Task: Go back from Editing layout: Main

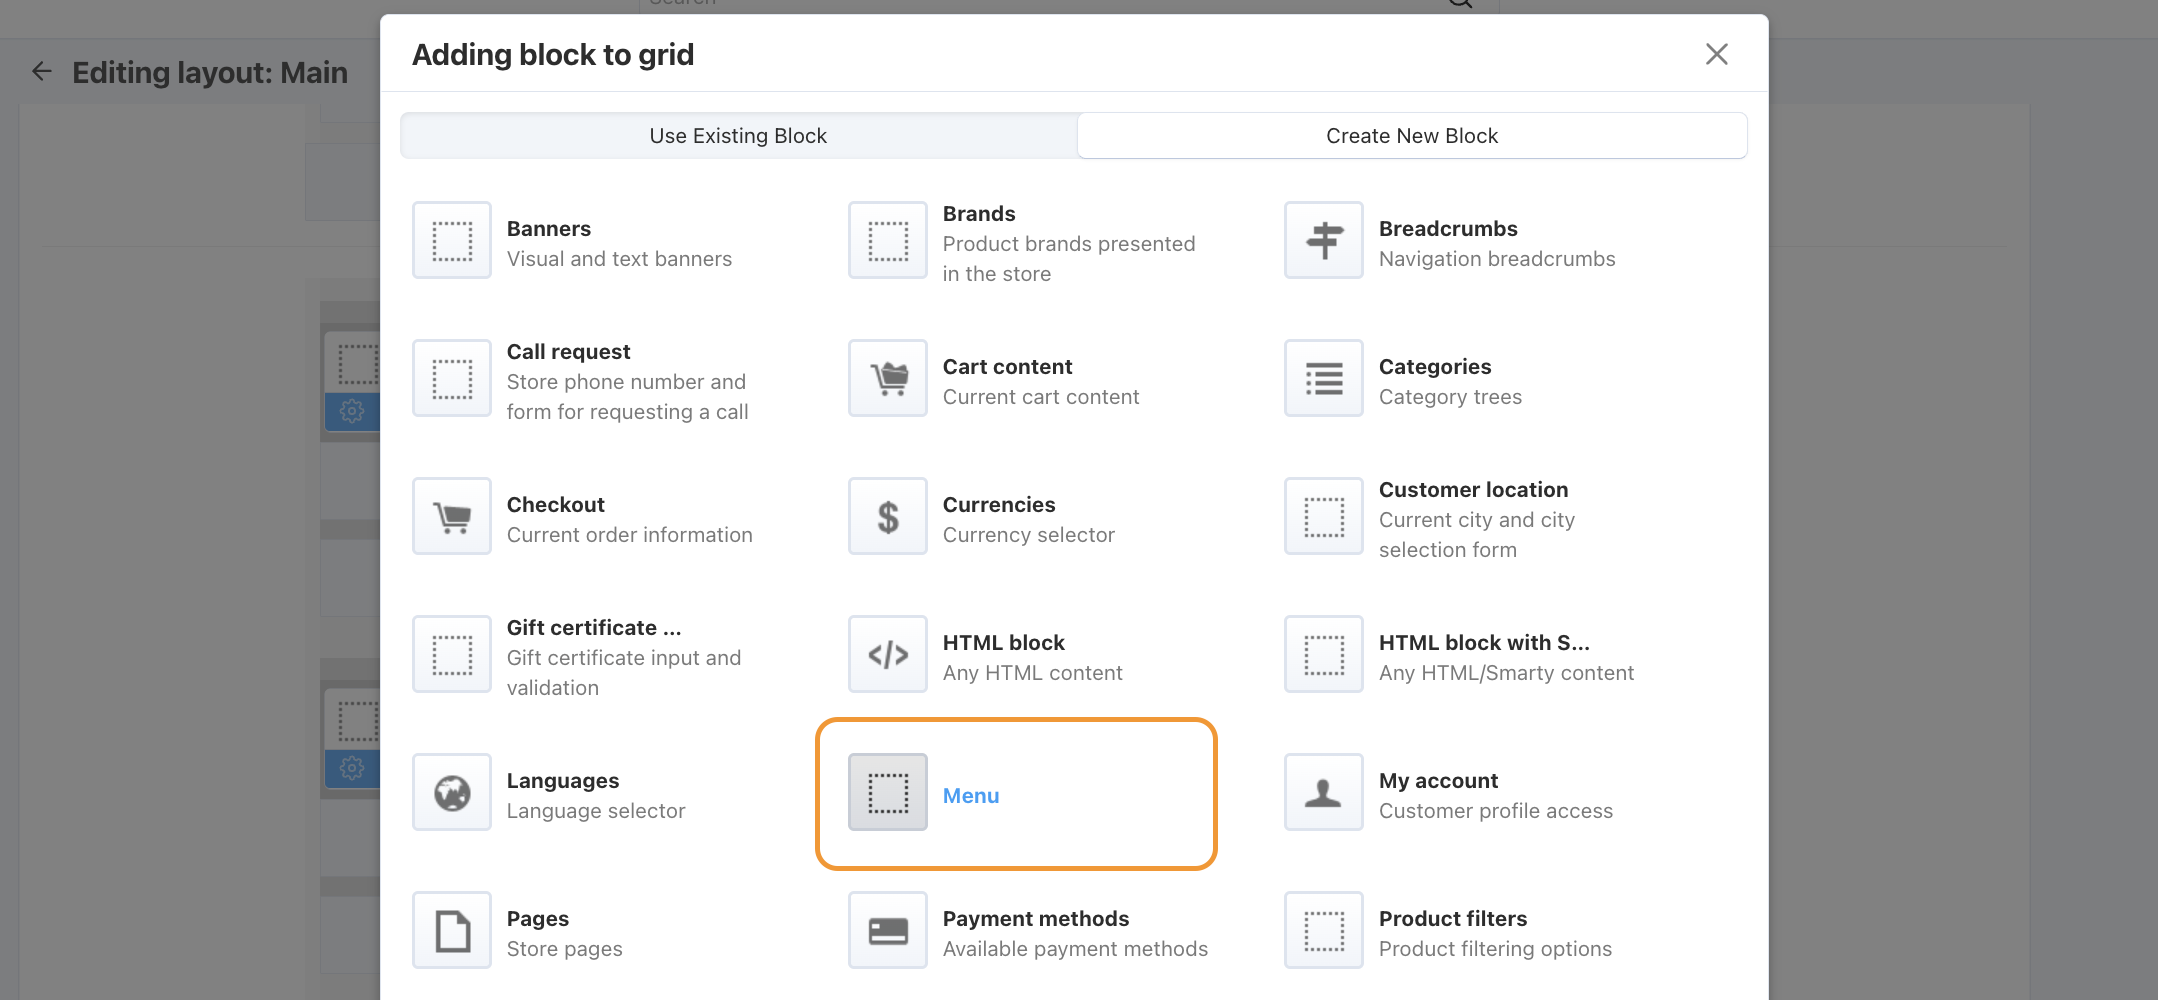Action: coord(42,72)
